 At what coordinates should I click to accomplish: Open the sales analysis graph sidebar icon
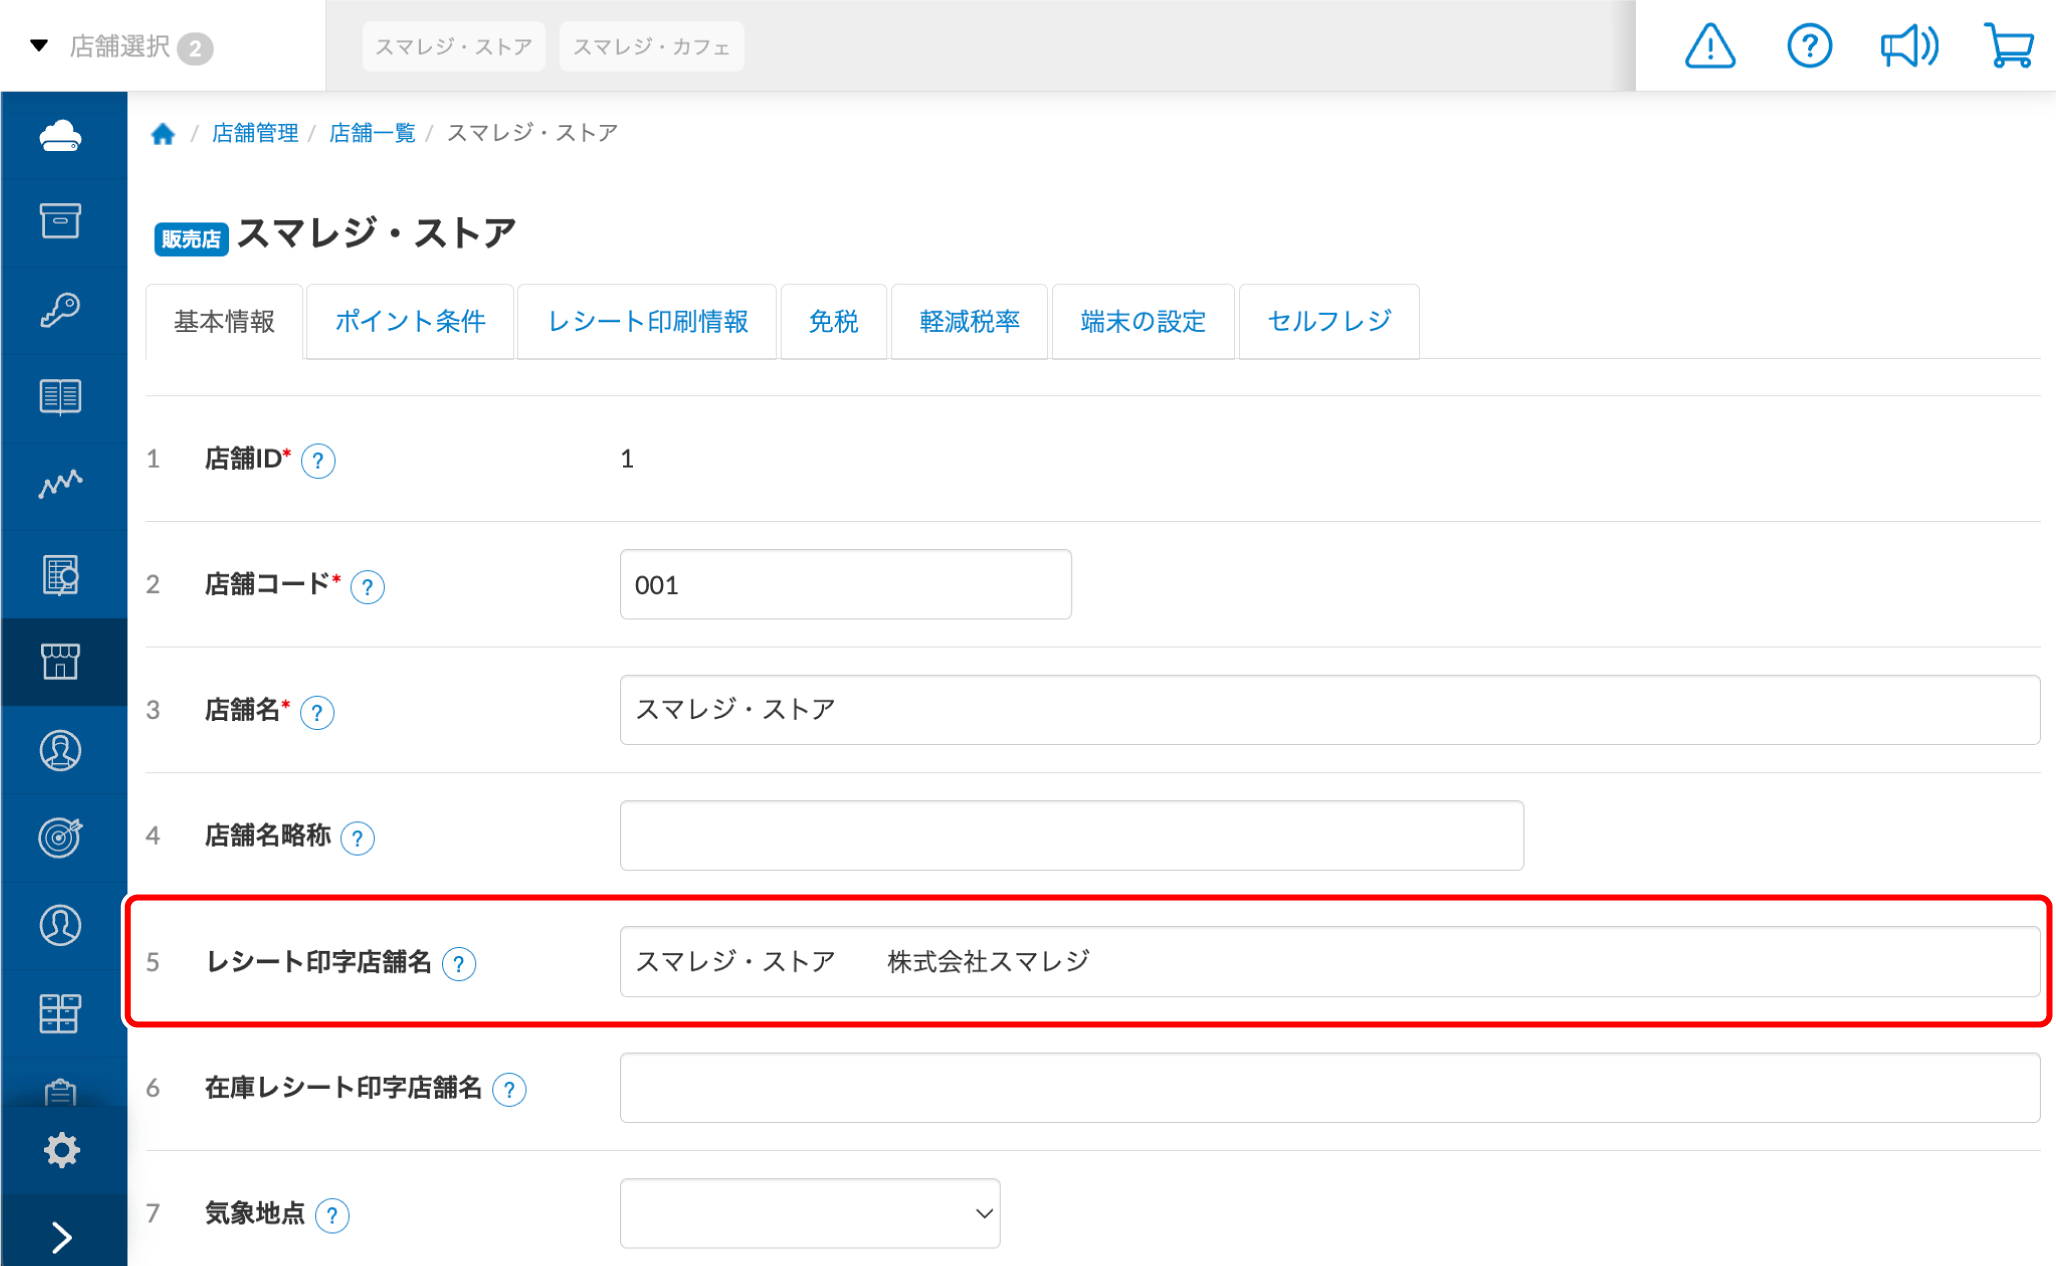(61, 485)
